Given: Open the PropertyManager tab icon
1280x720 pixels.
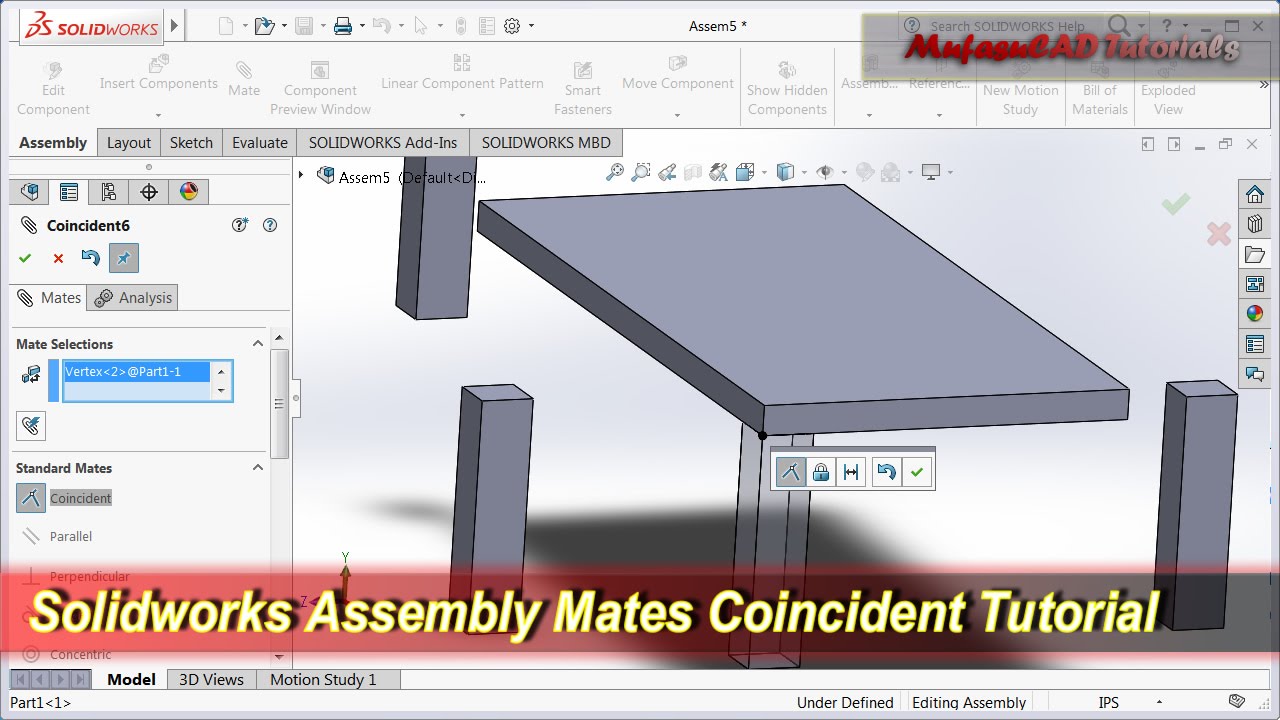Looking at the screenshot, I should pyautogui.click(x=69, y=191).
